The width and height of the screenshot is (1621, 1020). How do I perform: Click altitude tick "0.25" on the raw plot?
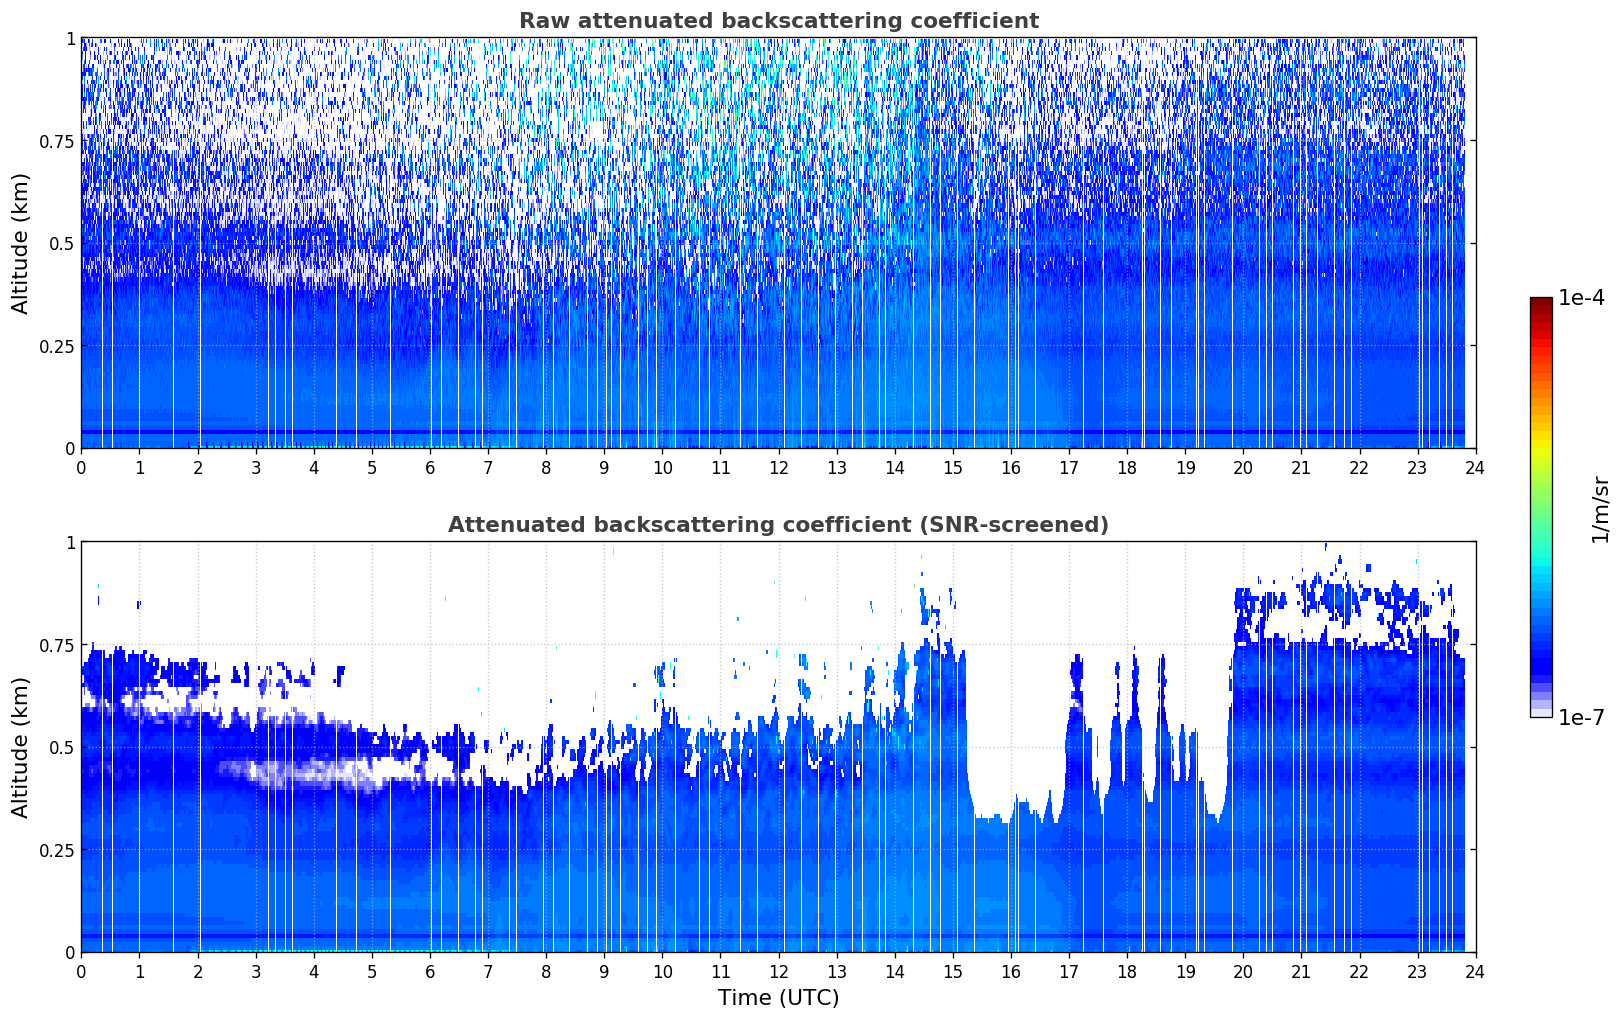[58, 346]
